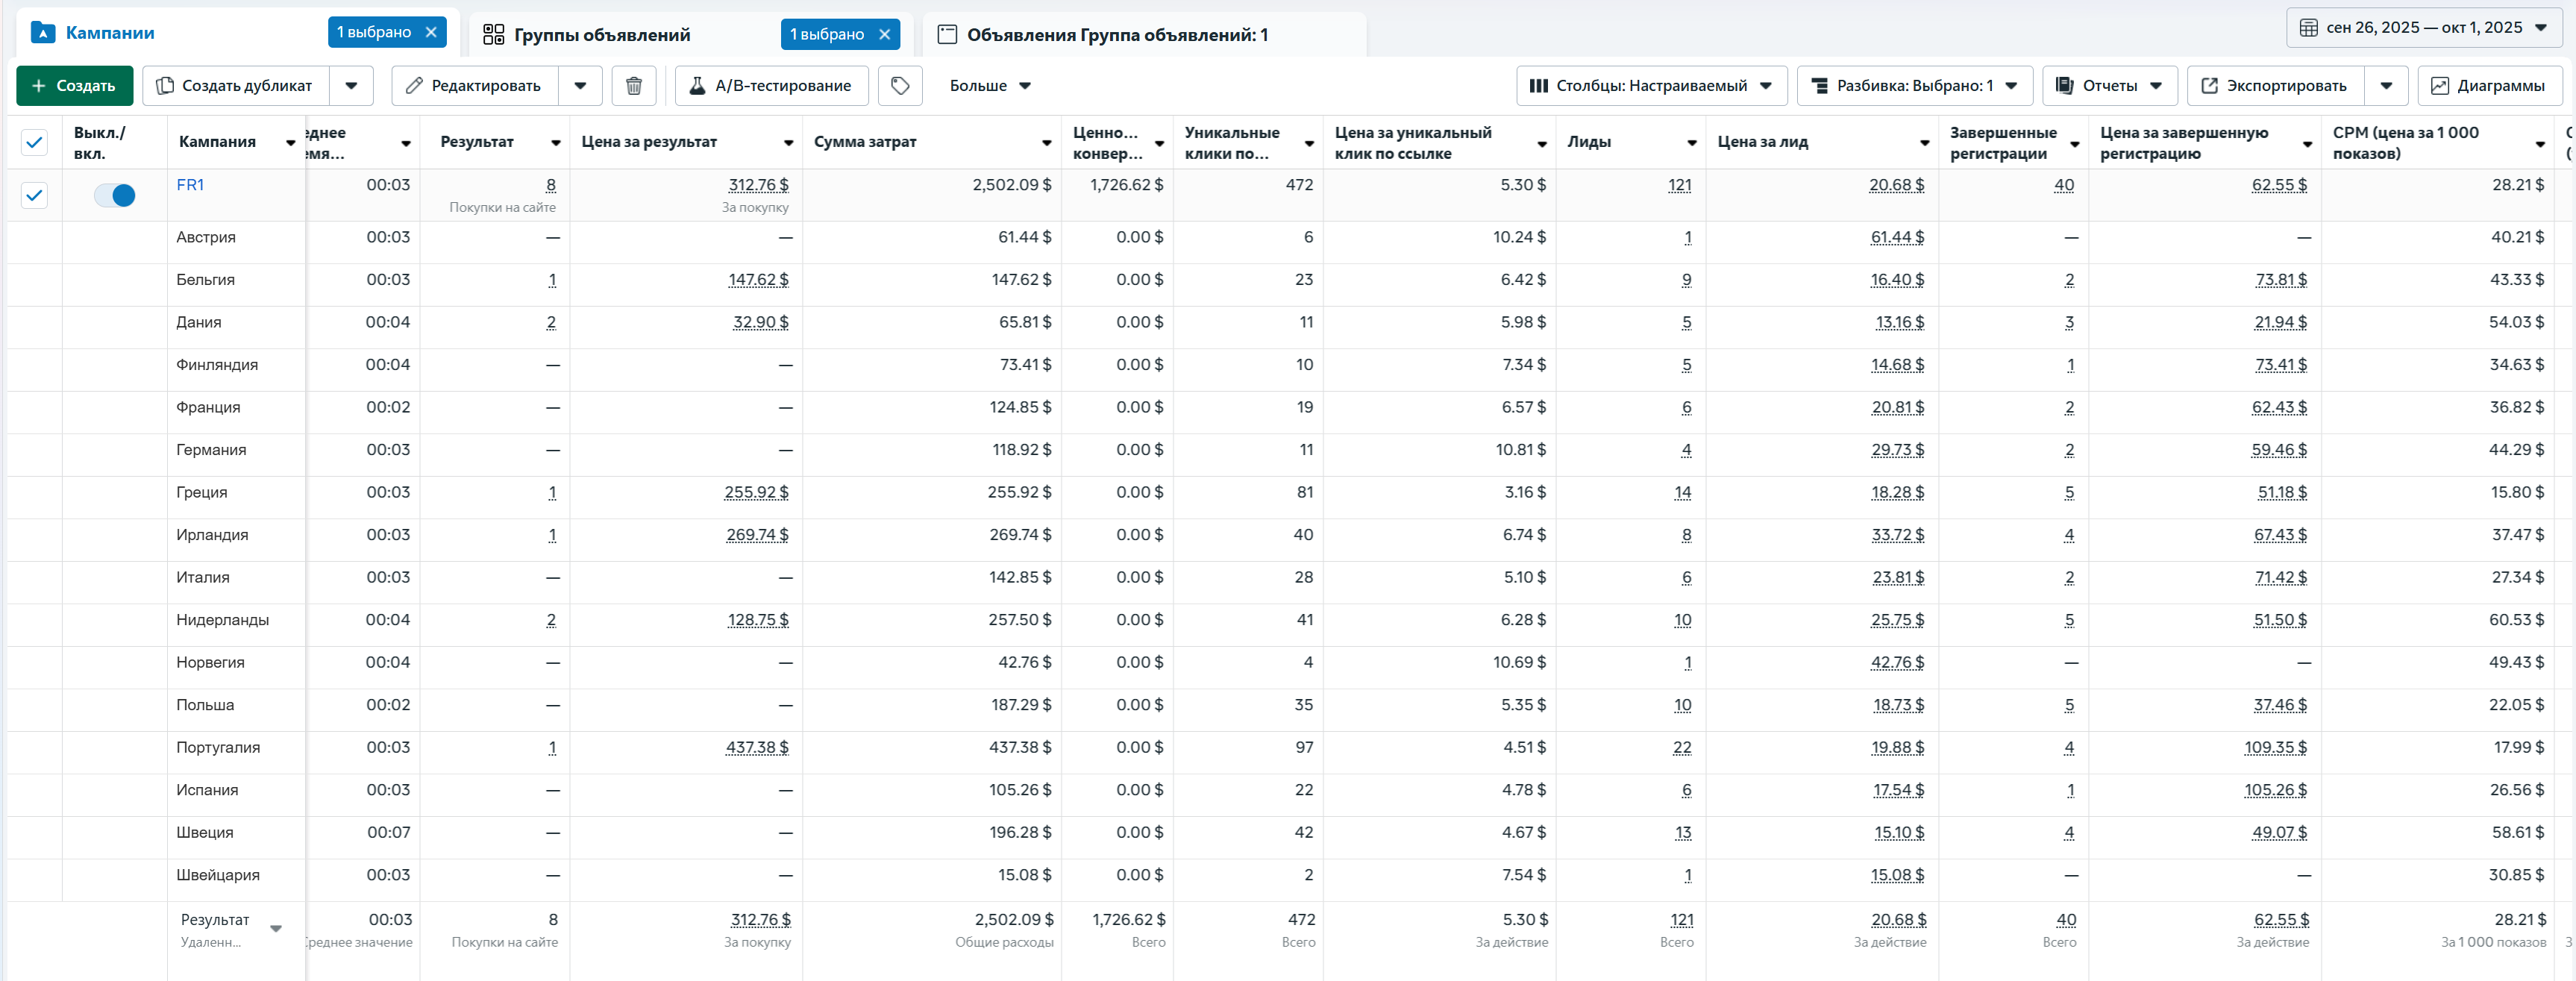Click the green Создать button
Viewport: 2576px width, 981px height.
click(74, 86)
